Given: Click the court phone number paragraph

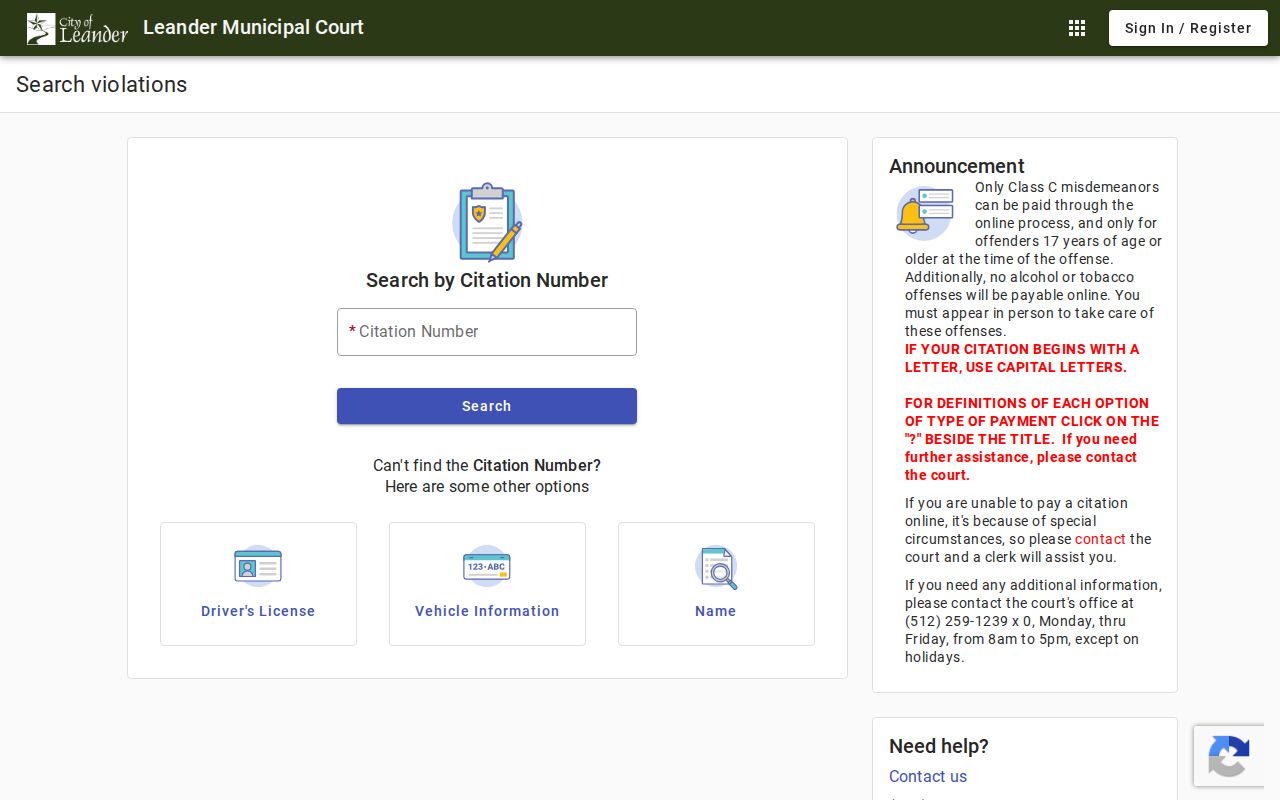Looking at the screenshot, I should tap(1033, 621).
